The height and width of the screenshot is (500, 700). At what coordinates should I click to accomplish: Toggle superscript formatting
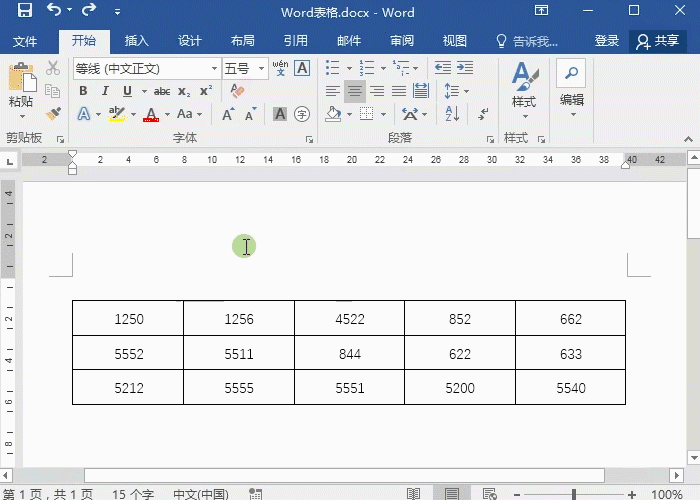coord(206,91)
